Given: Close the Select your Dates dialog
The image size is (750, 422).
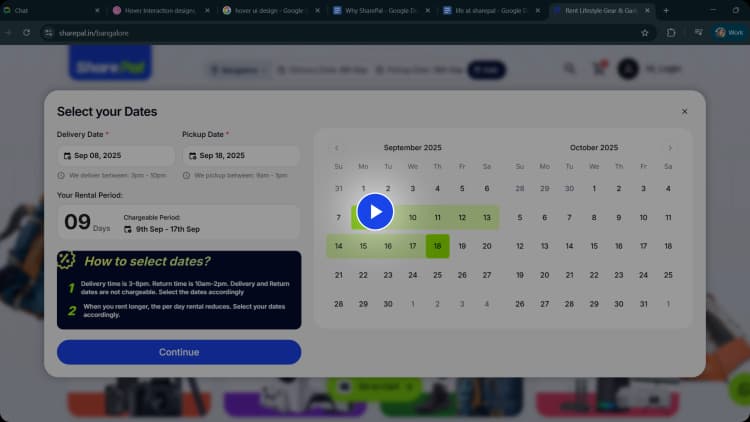Looking at the screenshot, I should [684, 112].
